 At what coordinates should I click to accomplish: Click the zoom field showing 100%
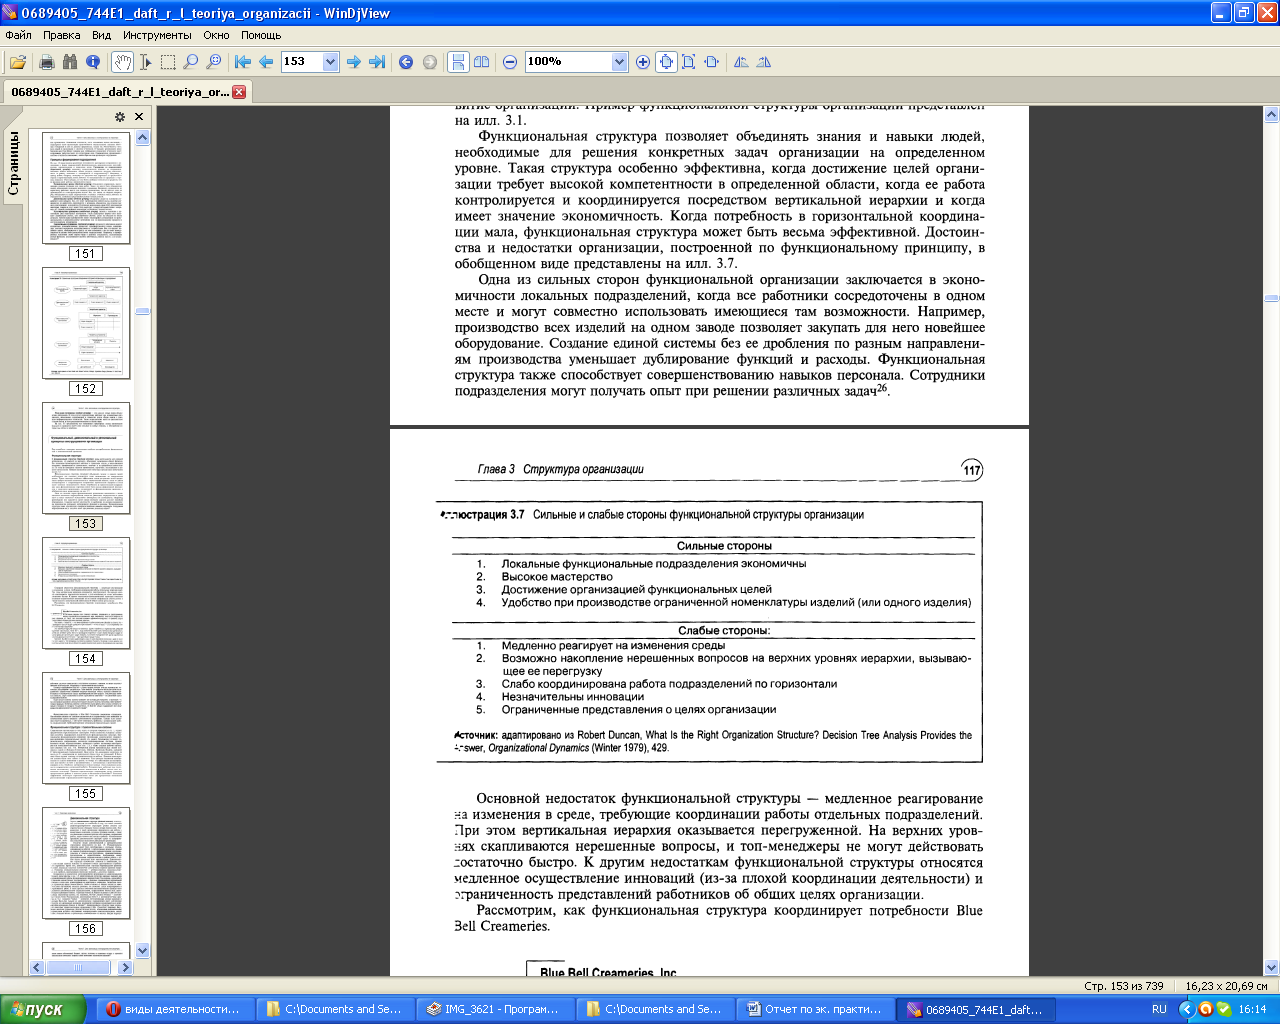pyautogui.click(x=567, y=62)
